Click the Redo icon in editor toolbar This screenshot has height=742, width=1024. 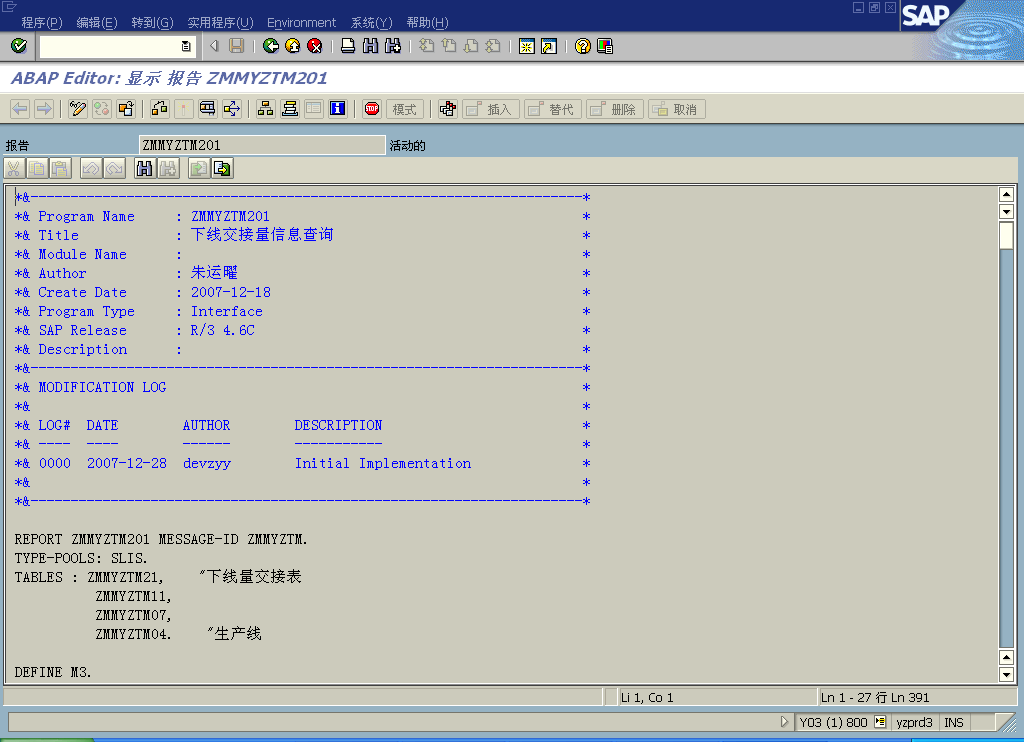114,169
